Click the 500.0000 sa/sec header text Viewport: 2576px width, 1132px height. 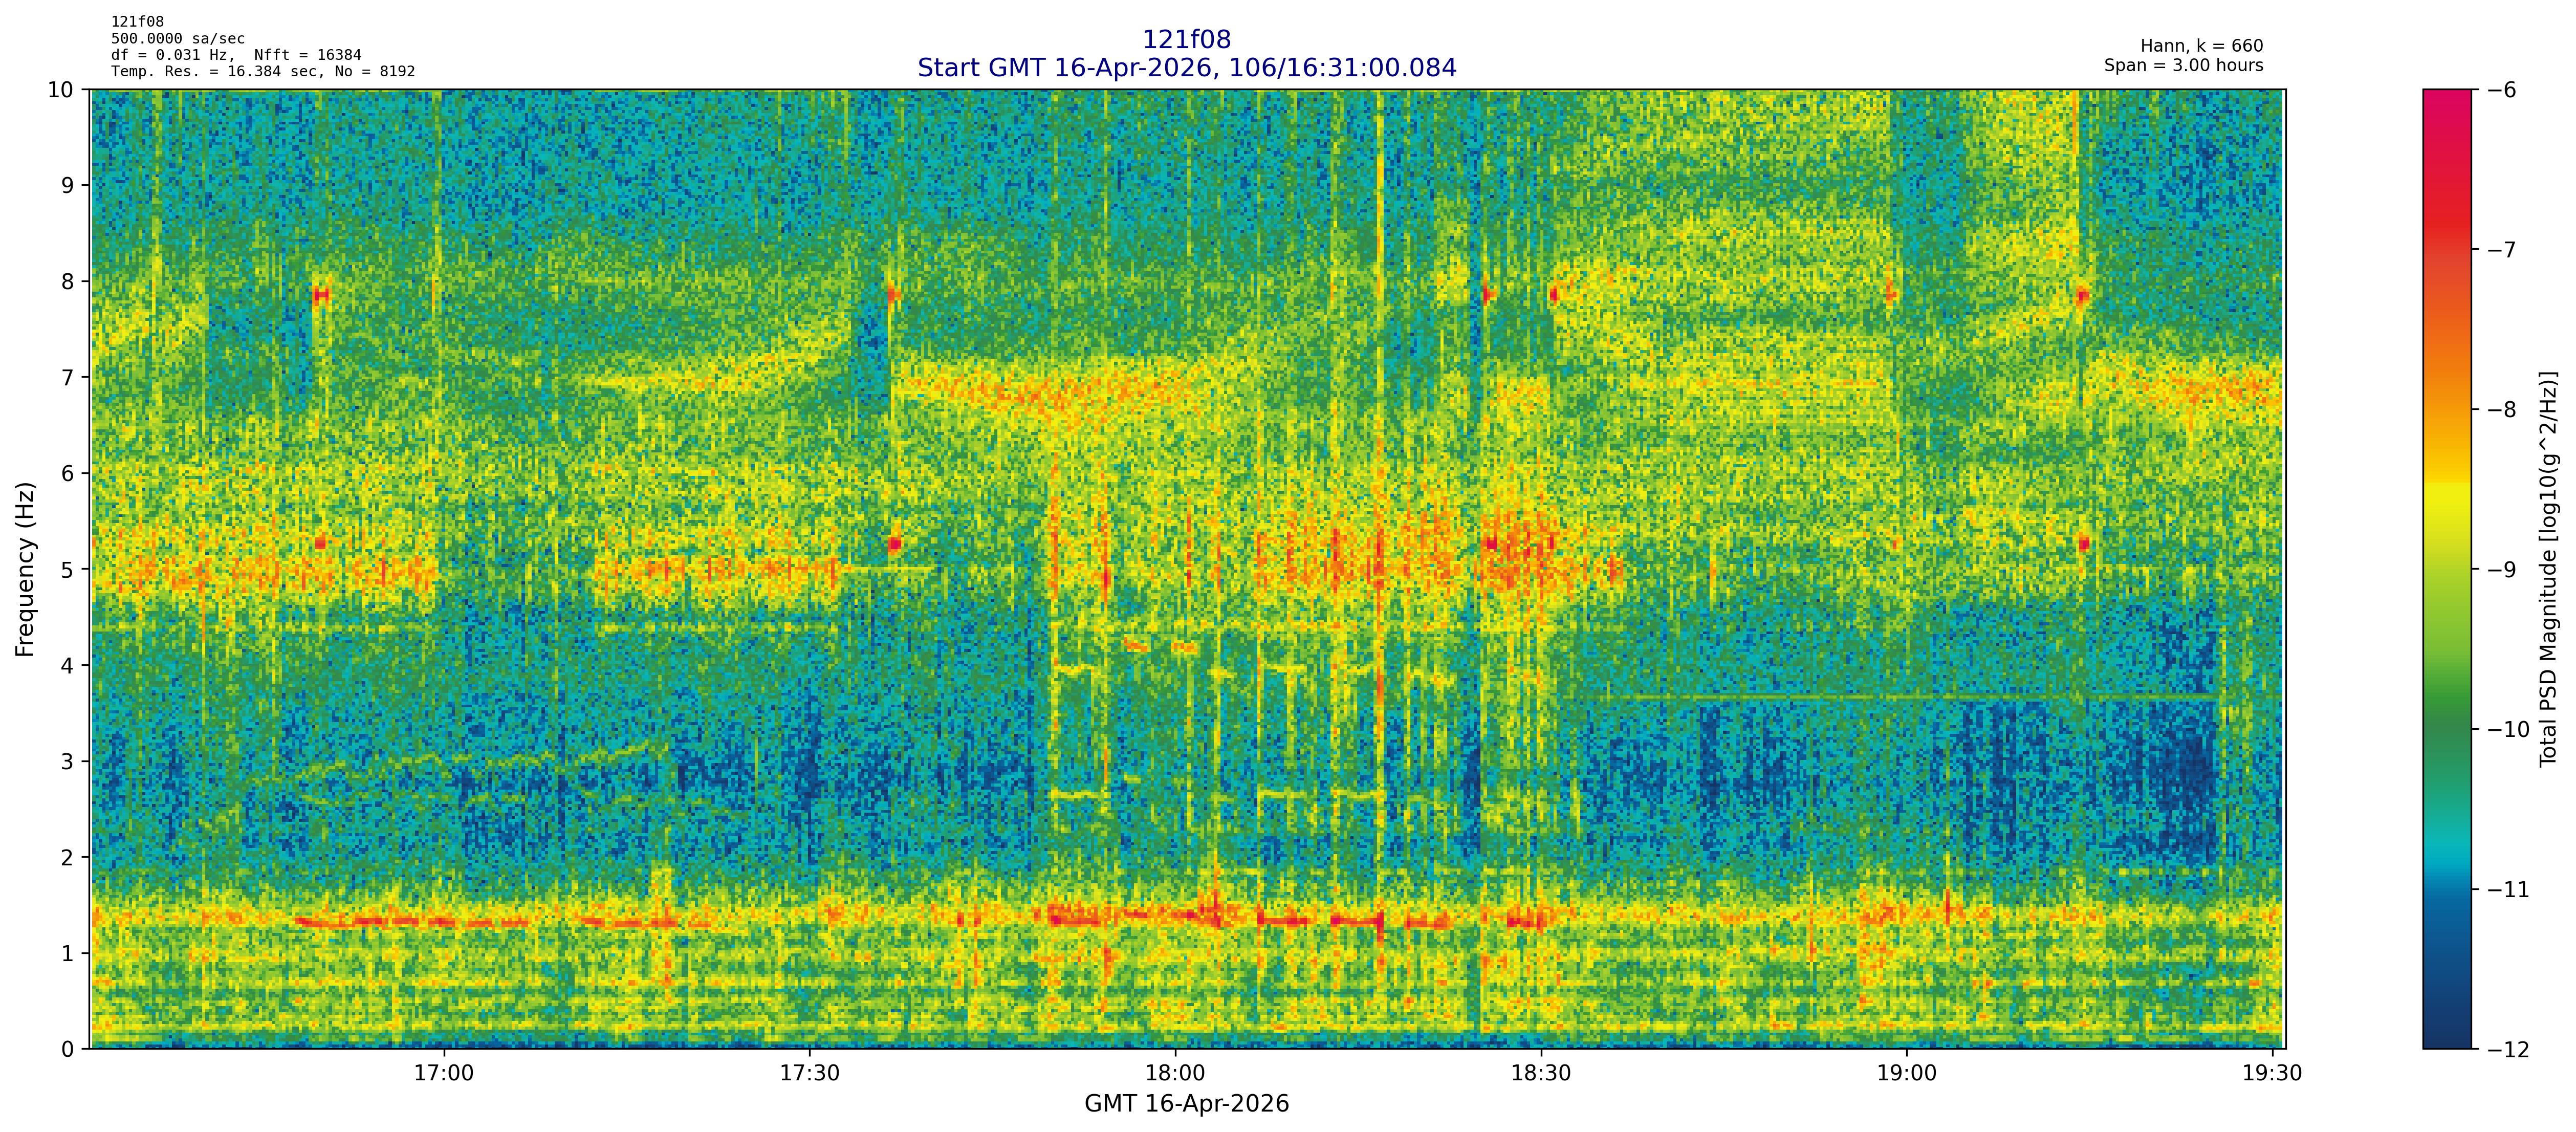177,39
